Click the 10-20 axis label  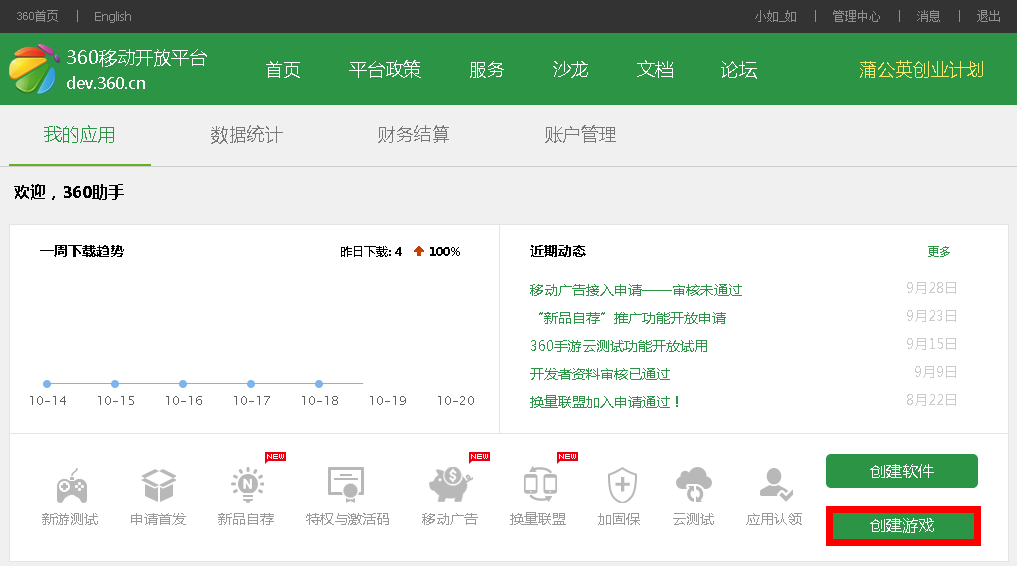coord(456,401)
